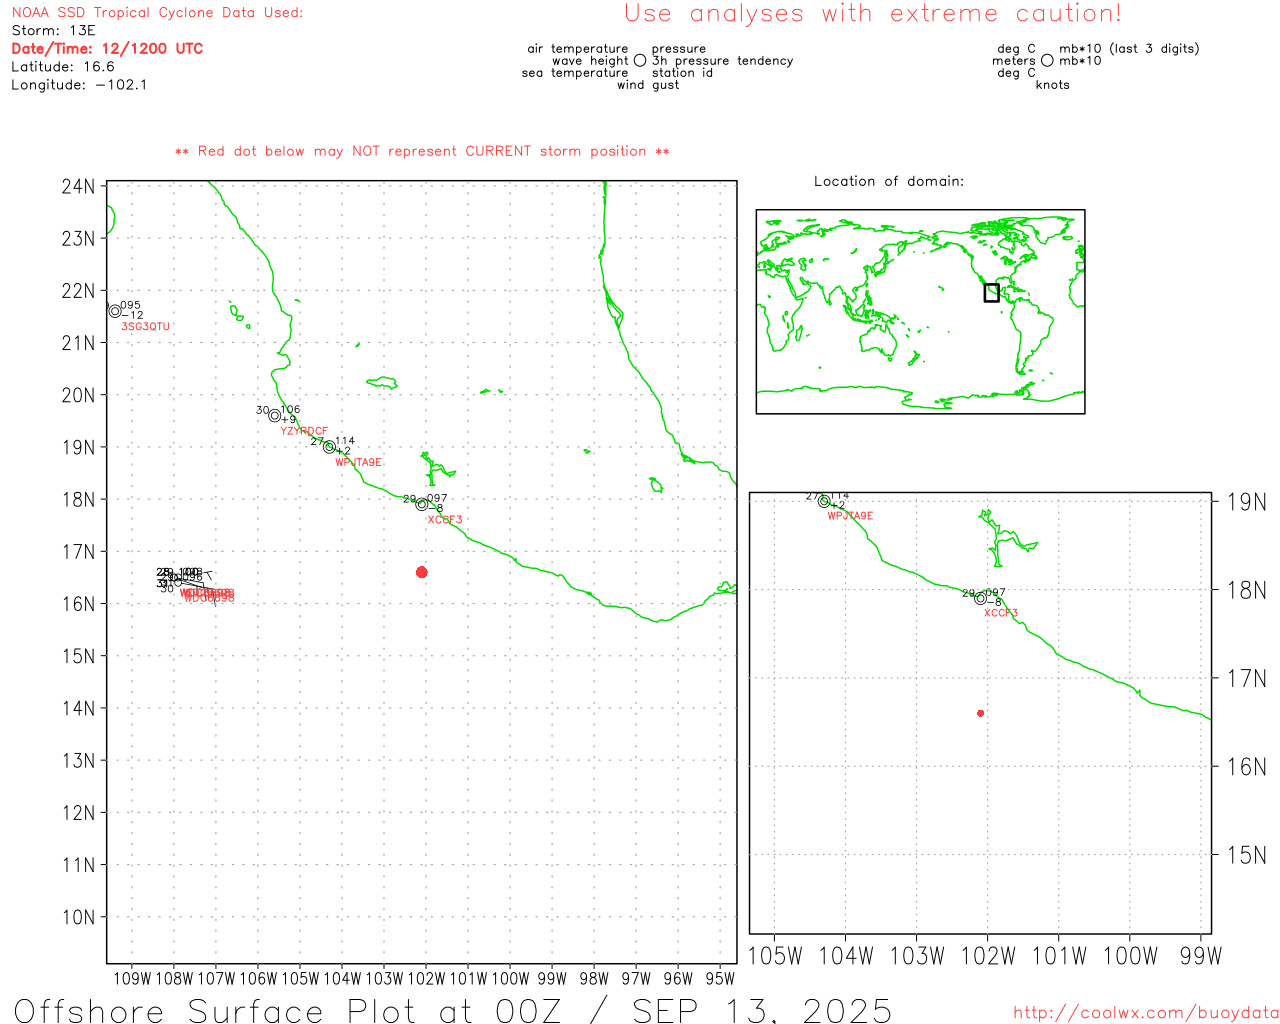Viewport: 1280px width, 1024px height.
Task: Click the 24N latitude label on main map
Action: tap(78, 187)
